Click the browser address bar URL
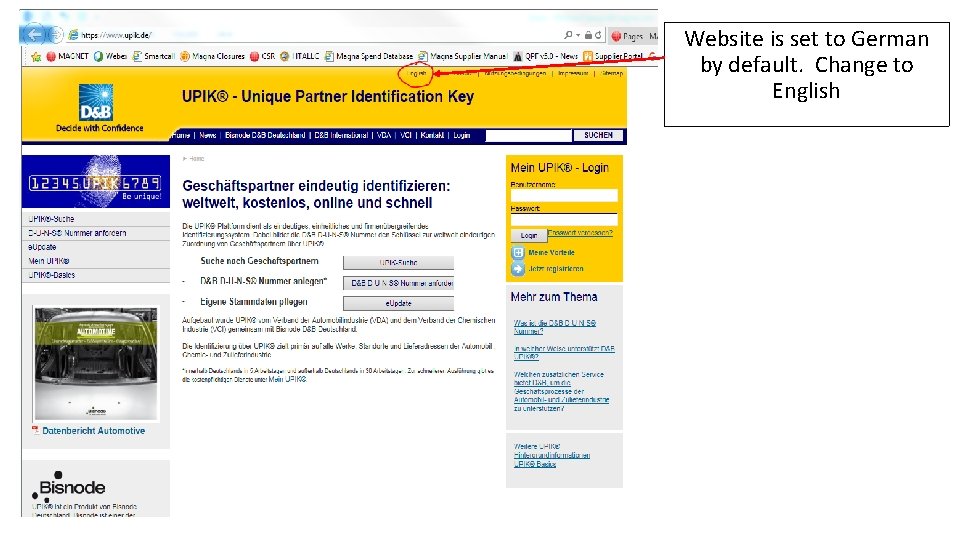 point(116,36)
